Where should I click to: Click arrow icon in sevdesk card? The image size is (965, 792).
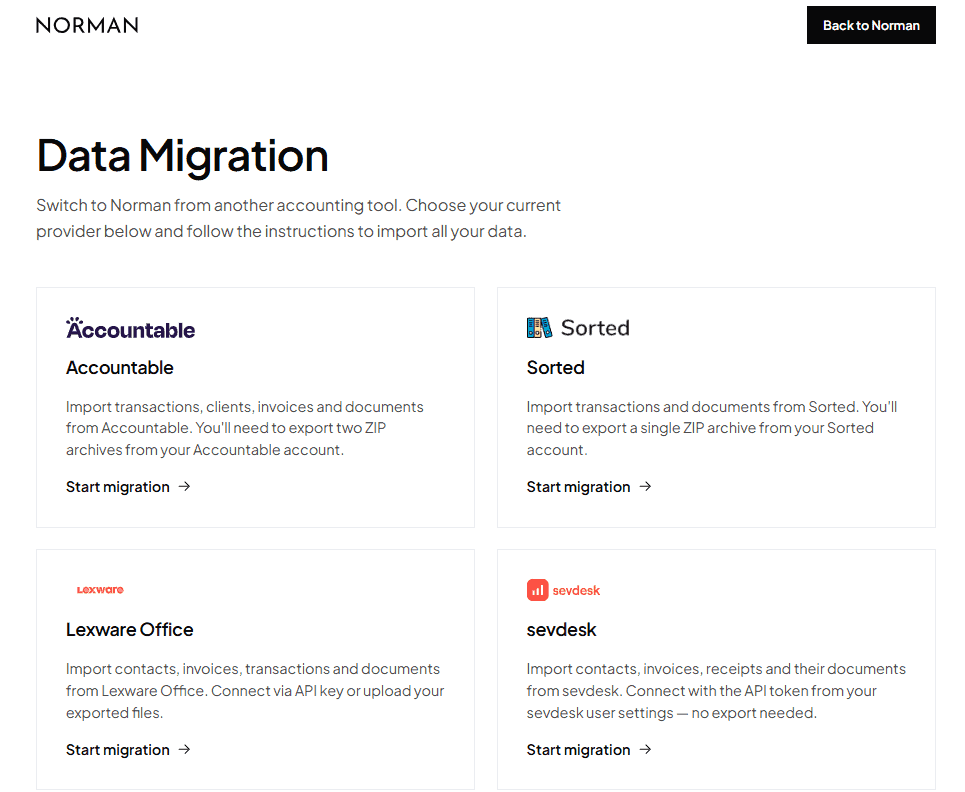tap(645, 750)
